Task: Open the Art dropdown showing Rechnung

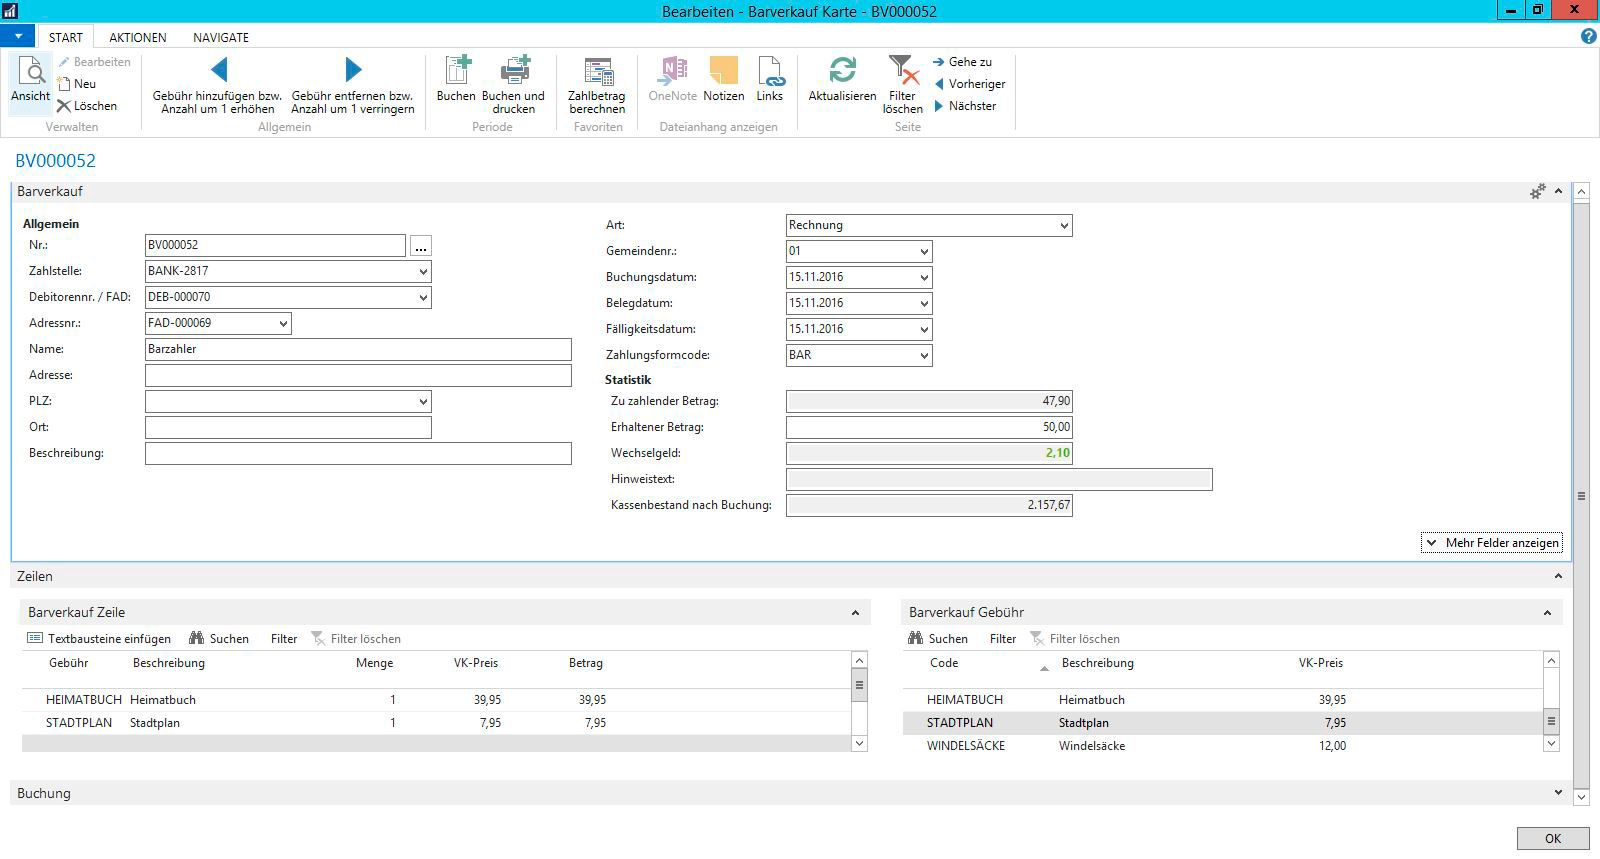Action: tap(1063, 226)
